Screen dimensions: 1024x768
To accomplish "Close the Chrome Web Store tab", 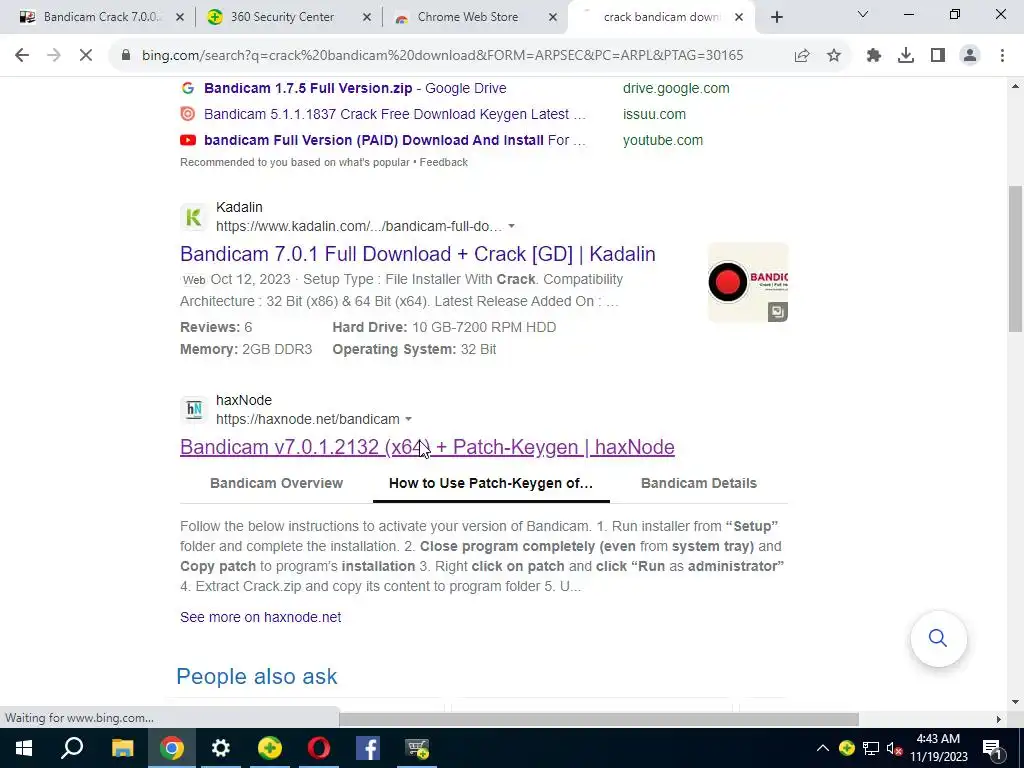I will coord(553,18).
